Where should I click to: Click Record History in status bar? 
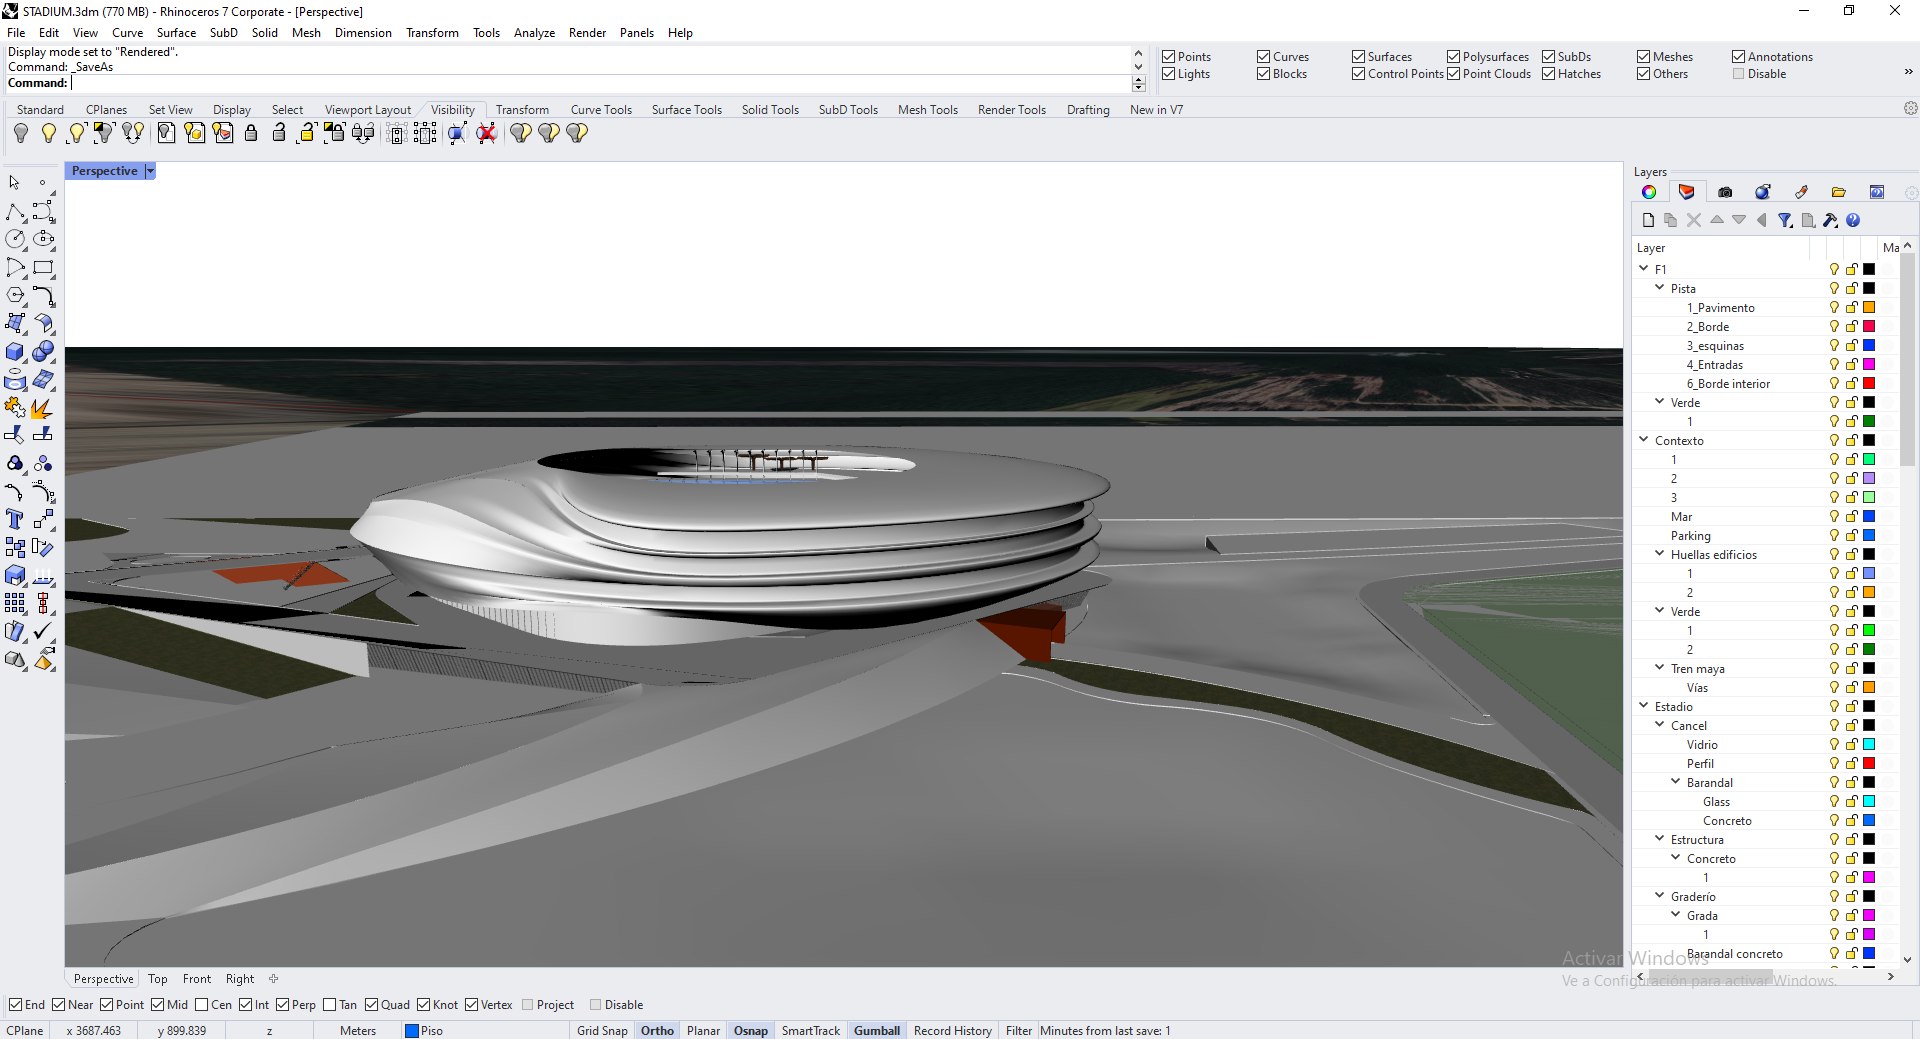[952, 1031]
